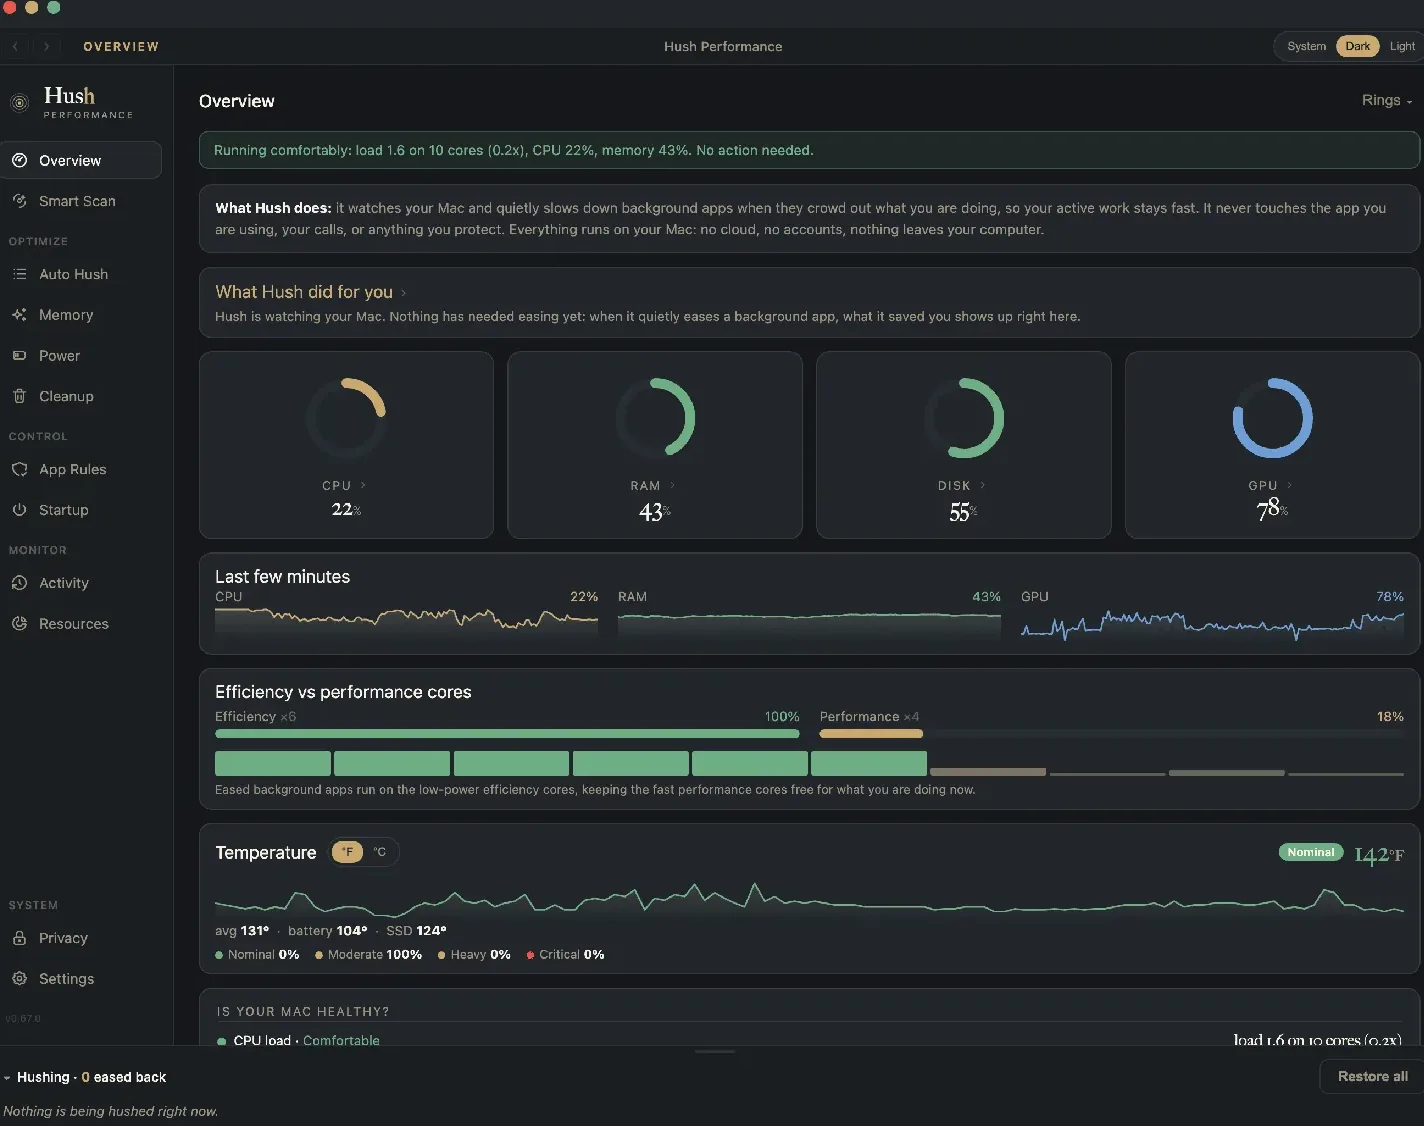Switch appearance to System
Image resolution: width=1424 pixels, height=1126 pixels.
click(x=1306, y=46)
